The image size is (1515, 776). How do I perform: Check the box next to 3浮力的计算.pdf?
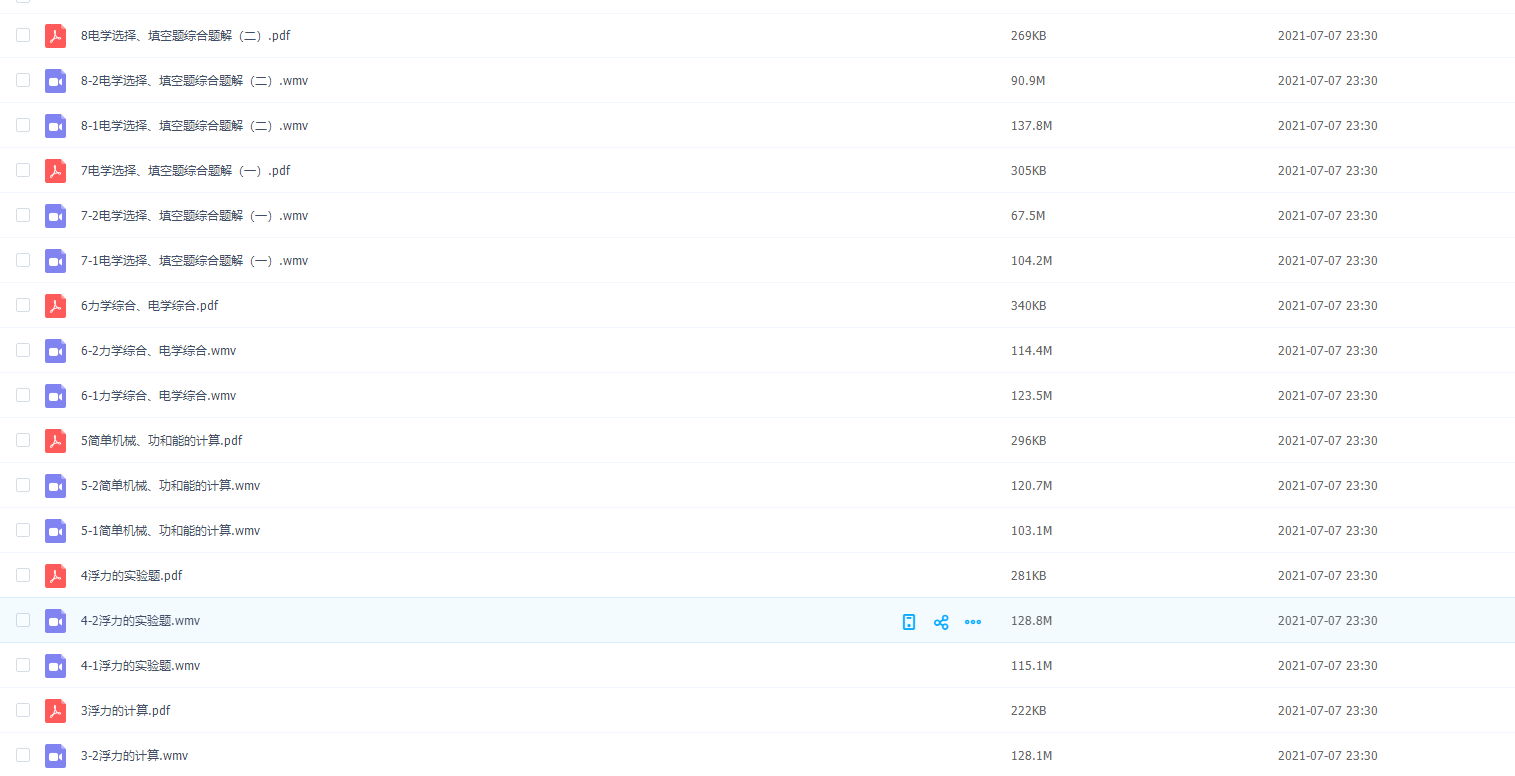(x=23, y=710)
